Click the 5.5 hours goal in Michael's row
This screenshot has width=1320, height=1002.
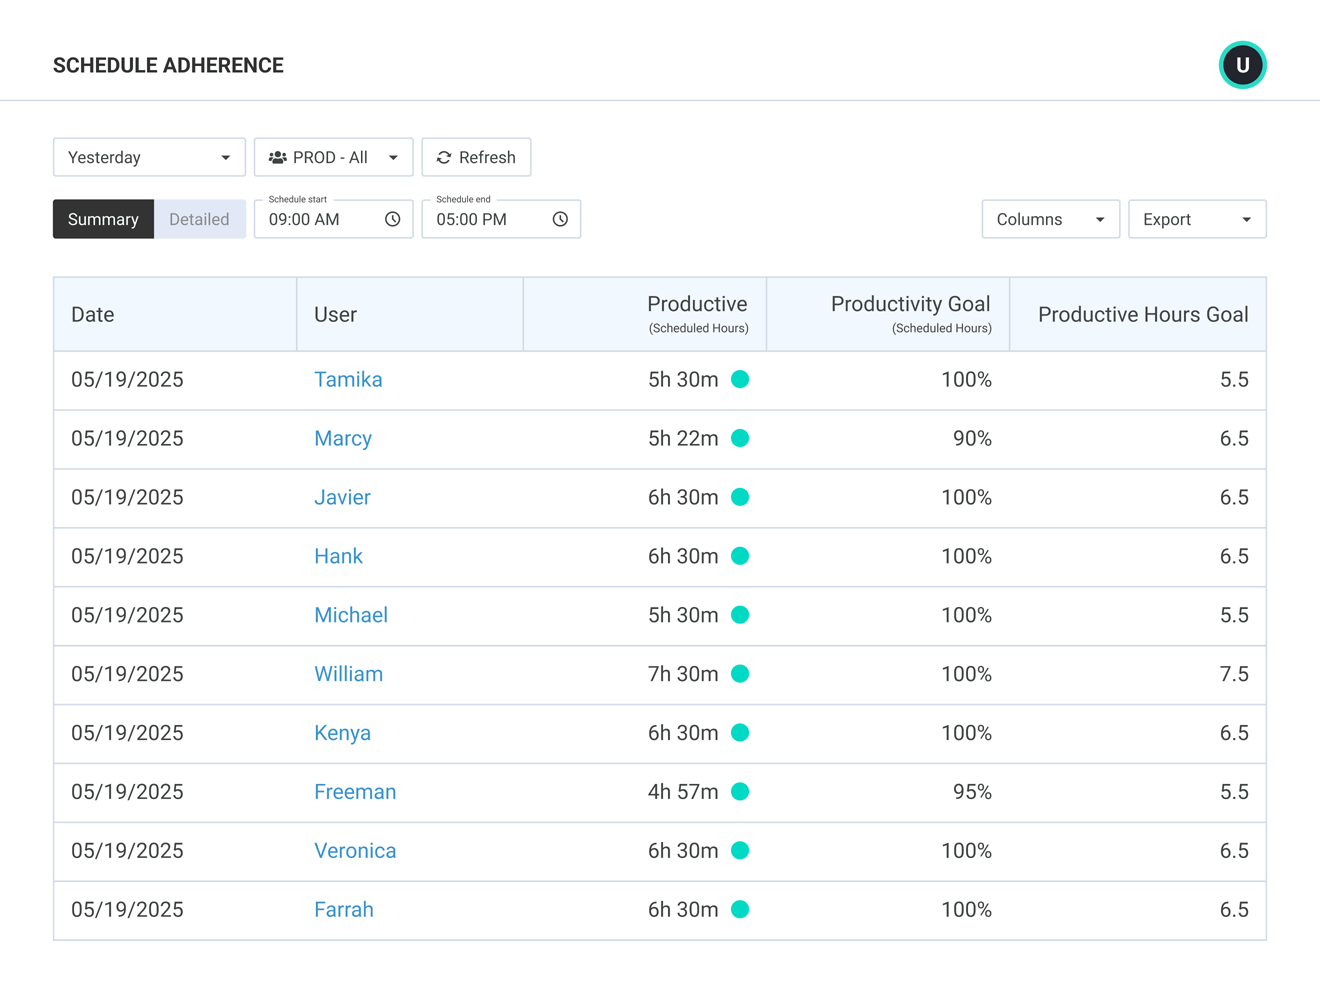pos(1234,615)
